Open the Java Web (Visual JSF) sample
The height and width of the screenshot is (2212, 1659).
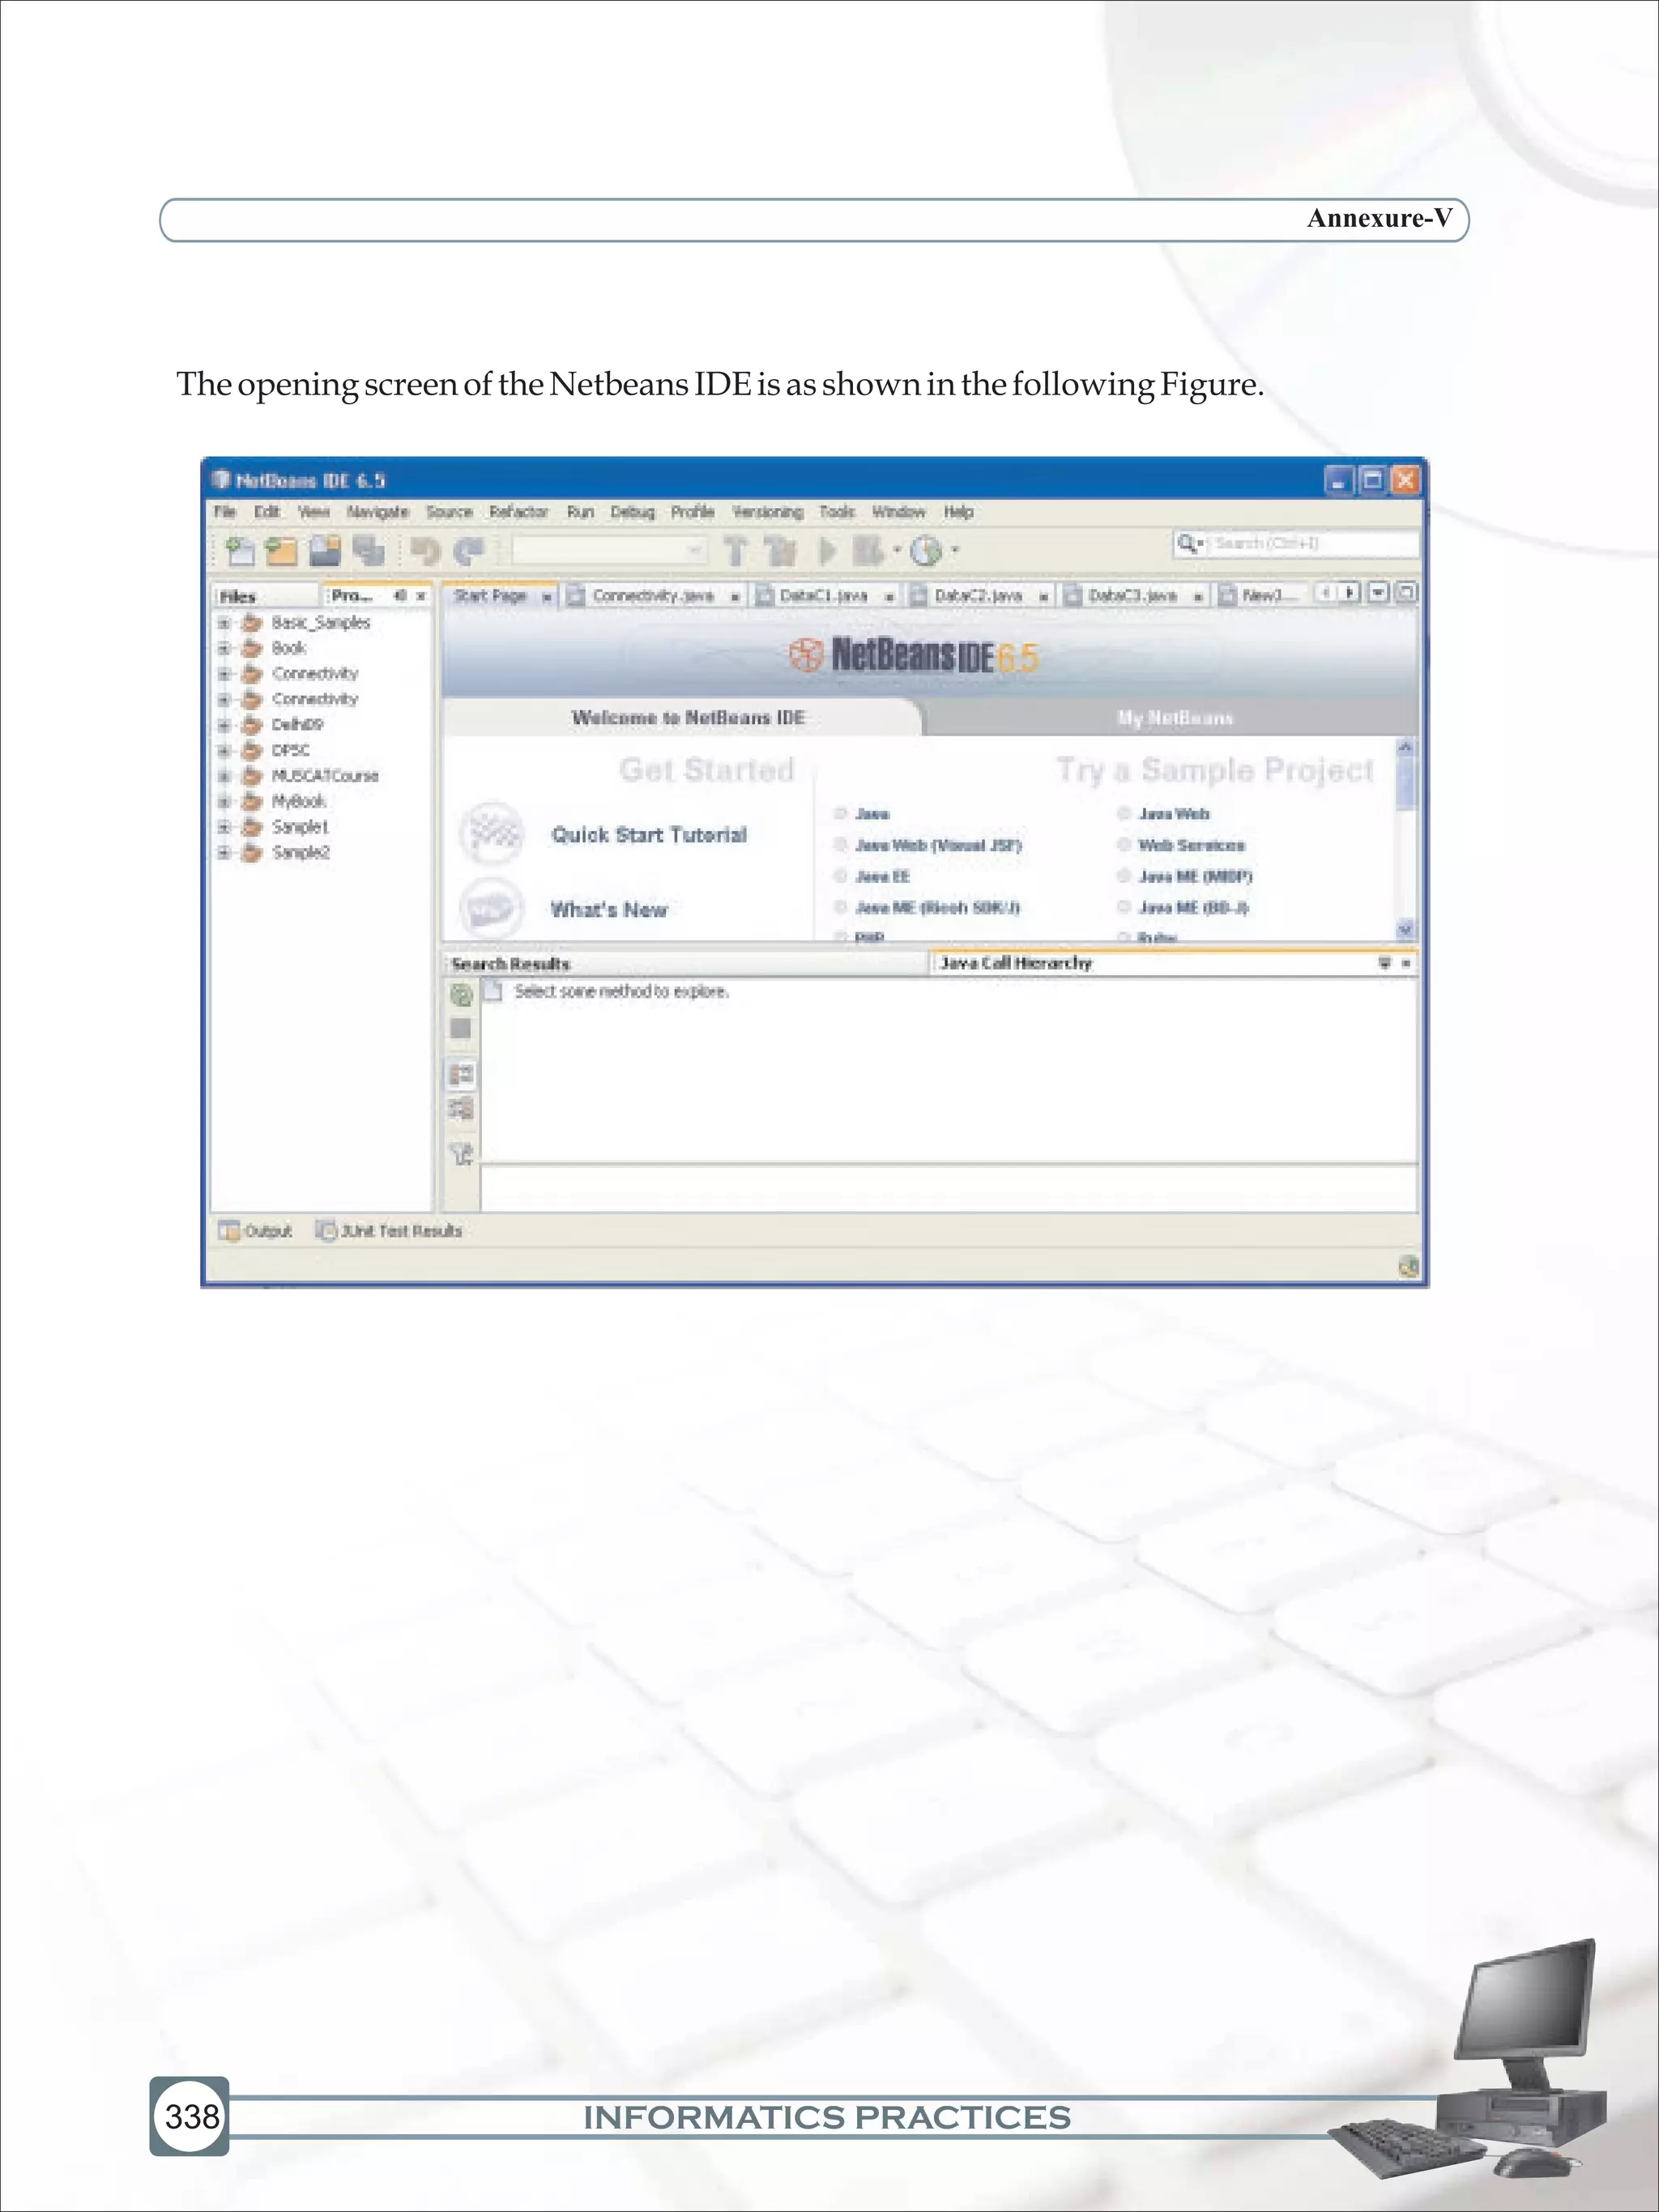[939, 845]
